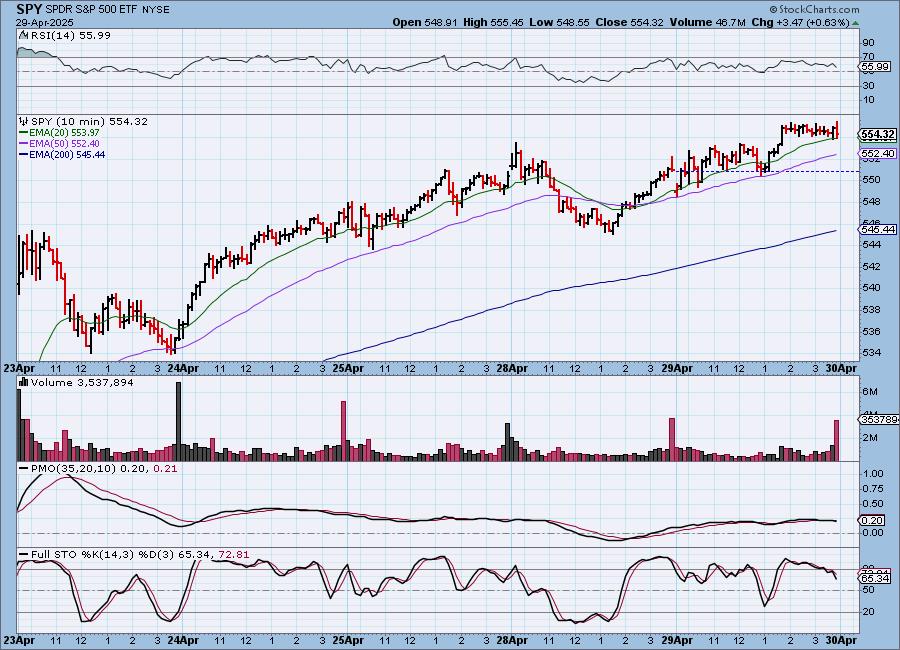Click the 2M volume axis label
900x650 pixels.
tap(871, 438)
